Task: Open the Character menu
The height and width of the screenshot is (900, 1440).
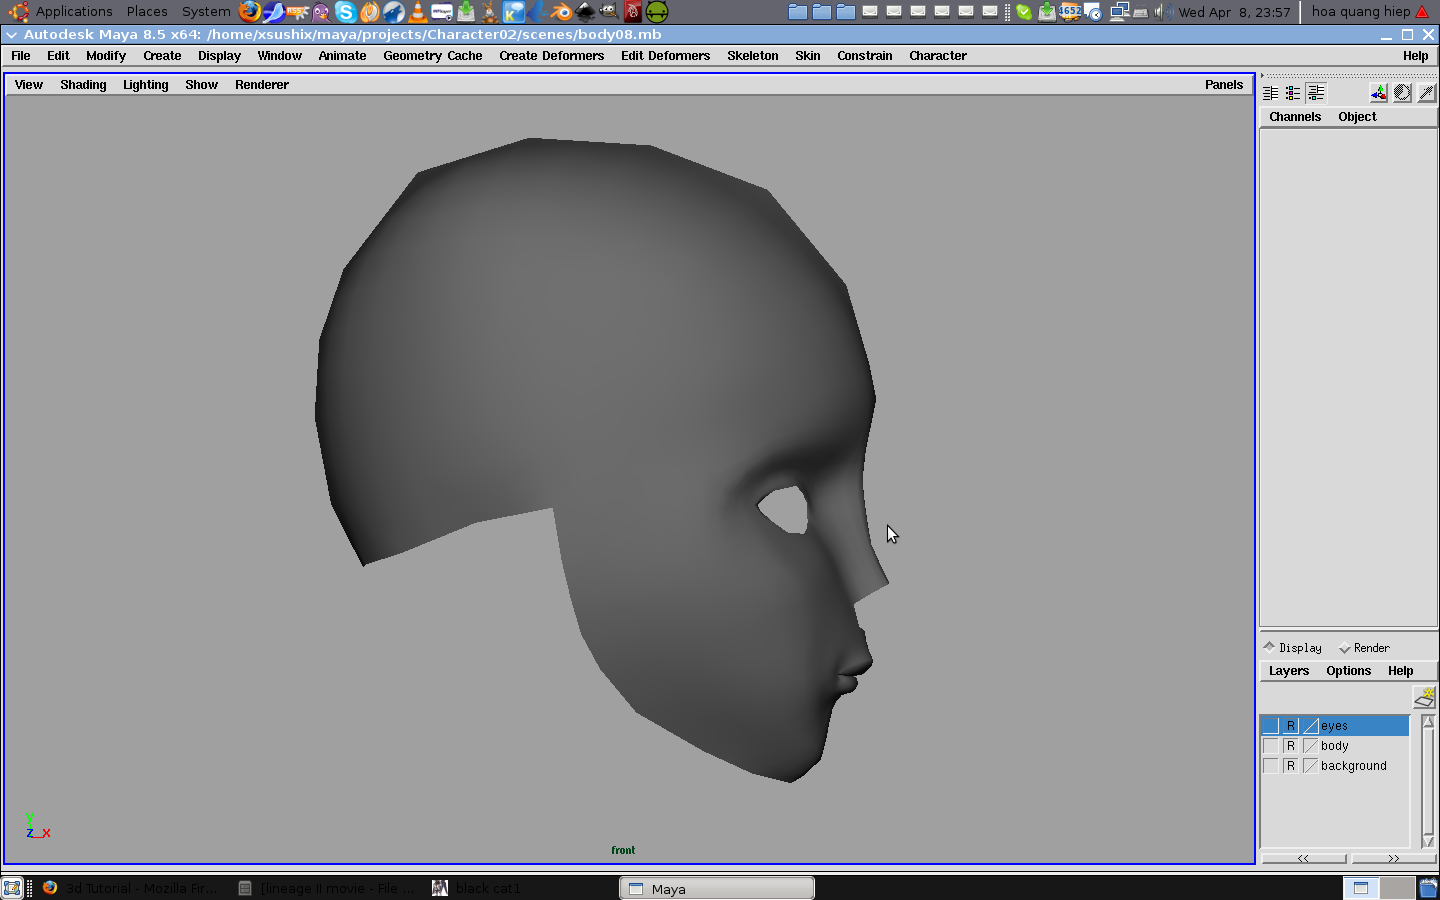Action: (938, 56)
